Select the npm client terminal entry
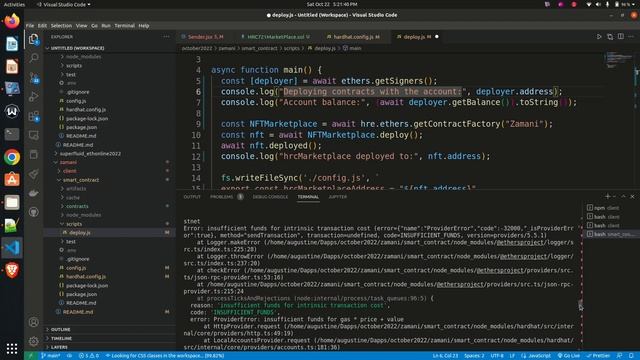Image resolution: width=640 pixels, height=360 pixels. pyautogui.click(x=606, y=208)
